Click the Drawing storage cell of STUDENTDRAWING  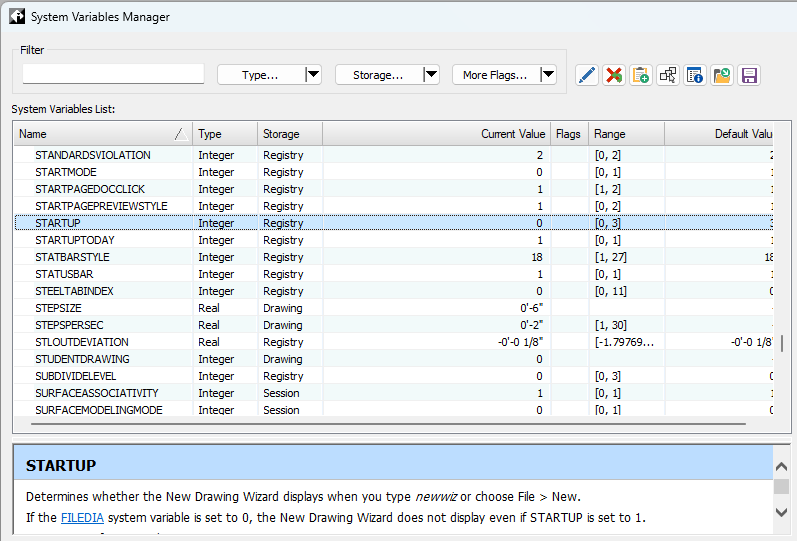(x=283, y=359)
